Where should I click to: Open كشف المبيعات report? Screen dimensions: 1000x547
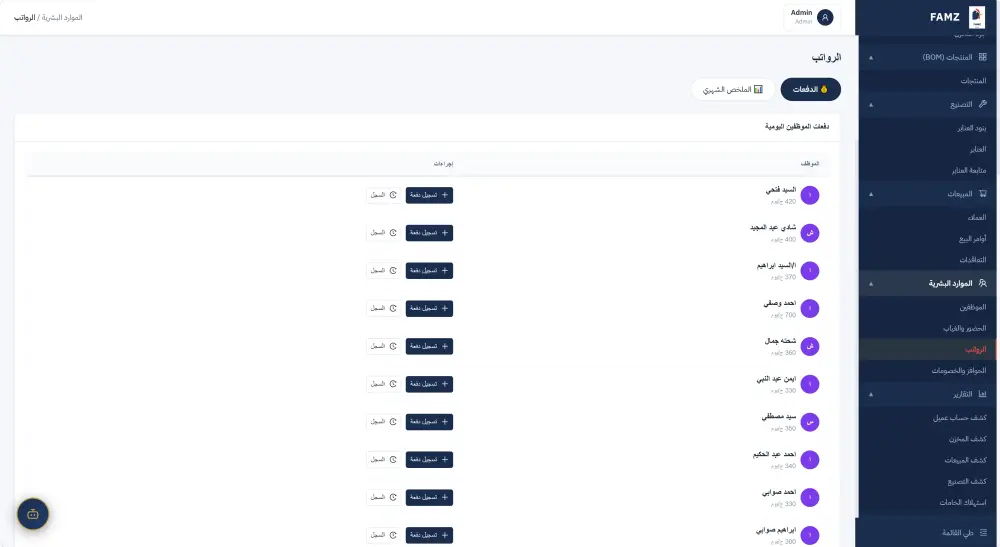point(965,460)
